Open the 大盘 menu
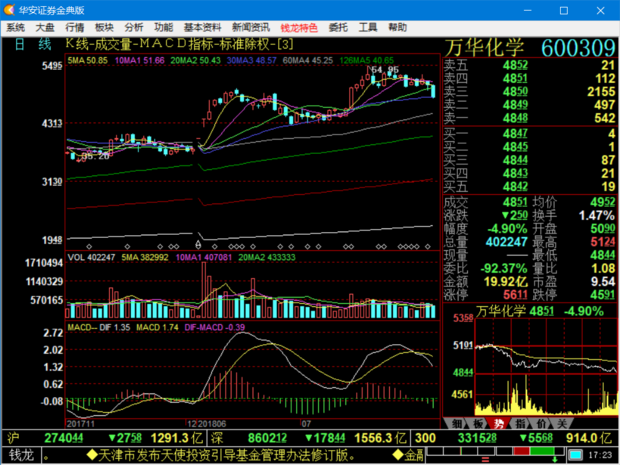 pos(45,27)
